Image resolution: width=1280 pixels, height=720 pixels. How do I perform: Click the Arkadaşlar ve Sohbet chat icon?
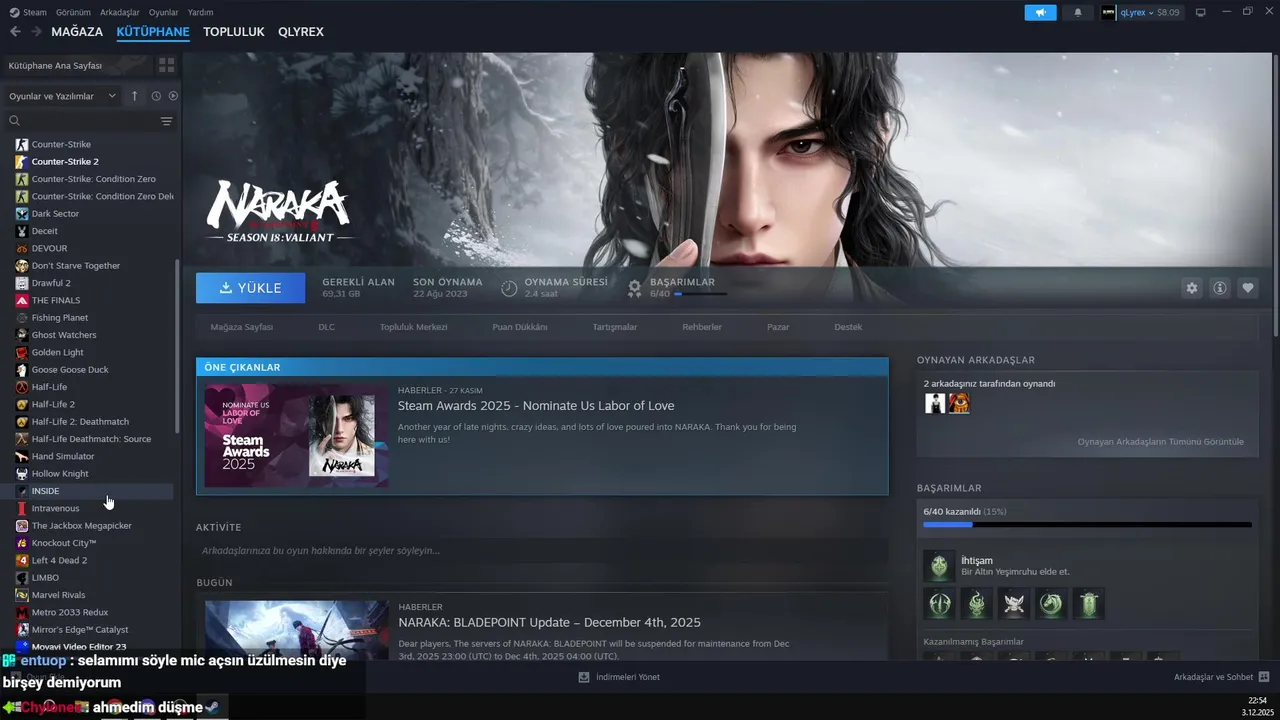click(x=1264, y=677)
